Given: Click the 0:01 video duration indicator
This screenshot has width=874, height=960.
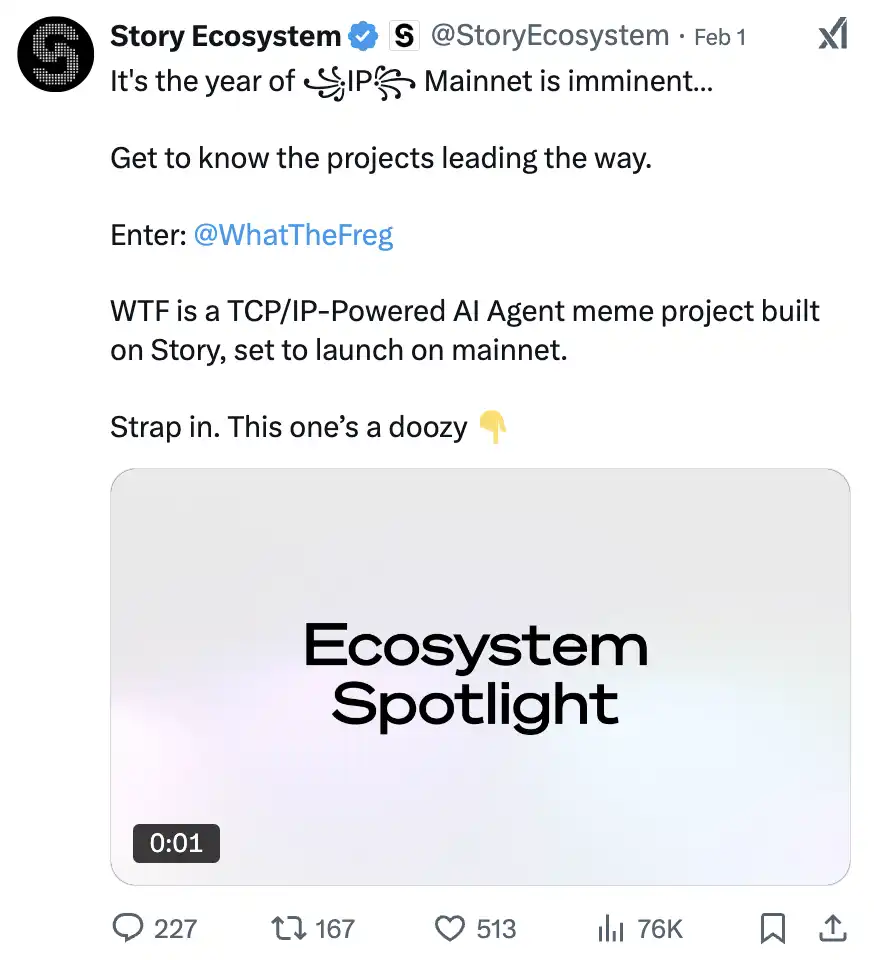Looking at the screenshot, I should (176, 843).
